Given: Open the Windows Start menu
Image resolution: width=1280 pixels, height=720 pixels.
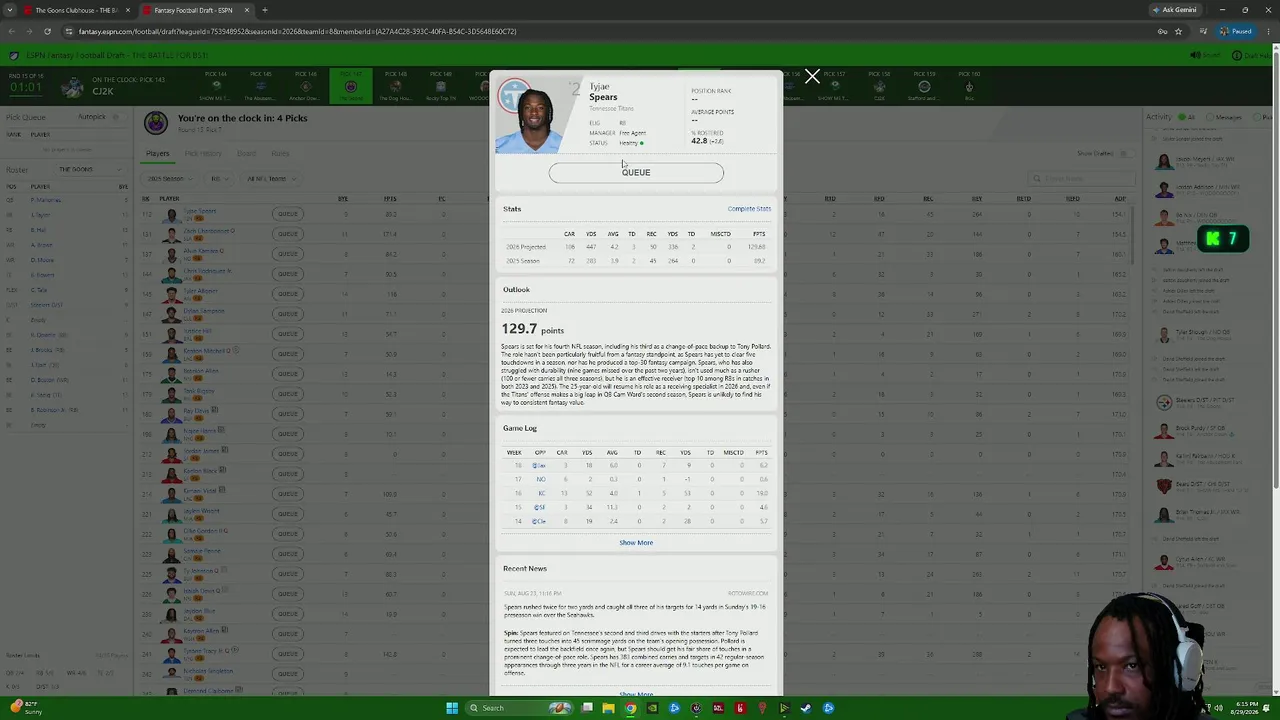Looking at the screenshot, I should (452, 708).
